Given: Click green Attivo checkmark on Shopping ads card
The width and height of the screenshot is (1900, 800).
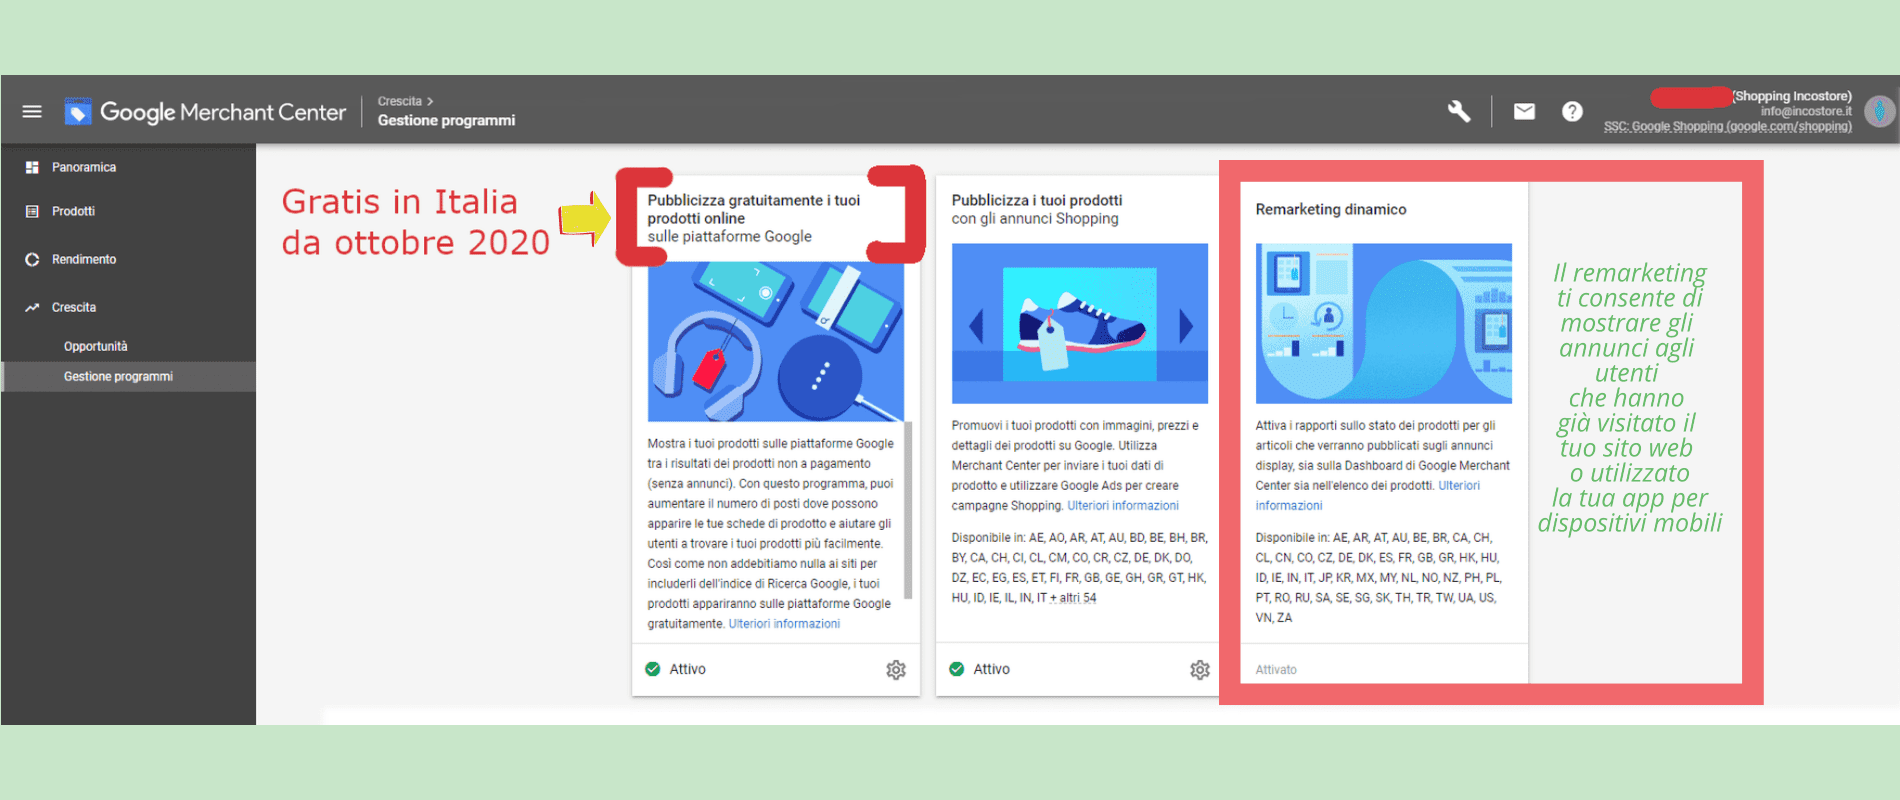Looking at the screenshot, I should [957, 669].
